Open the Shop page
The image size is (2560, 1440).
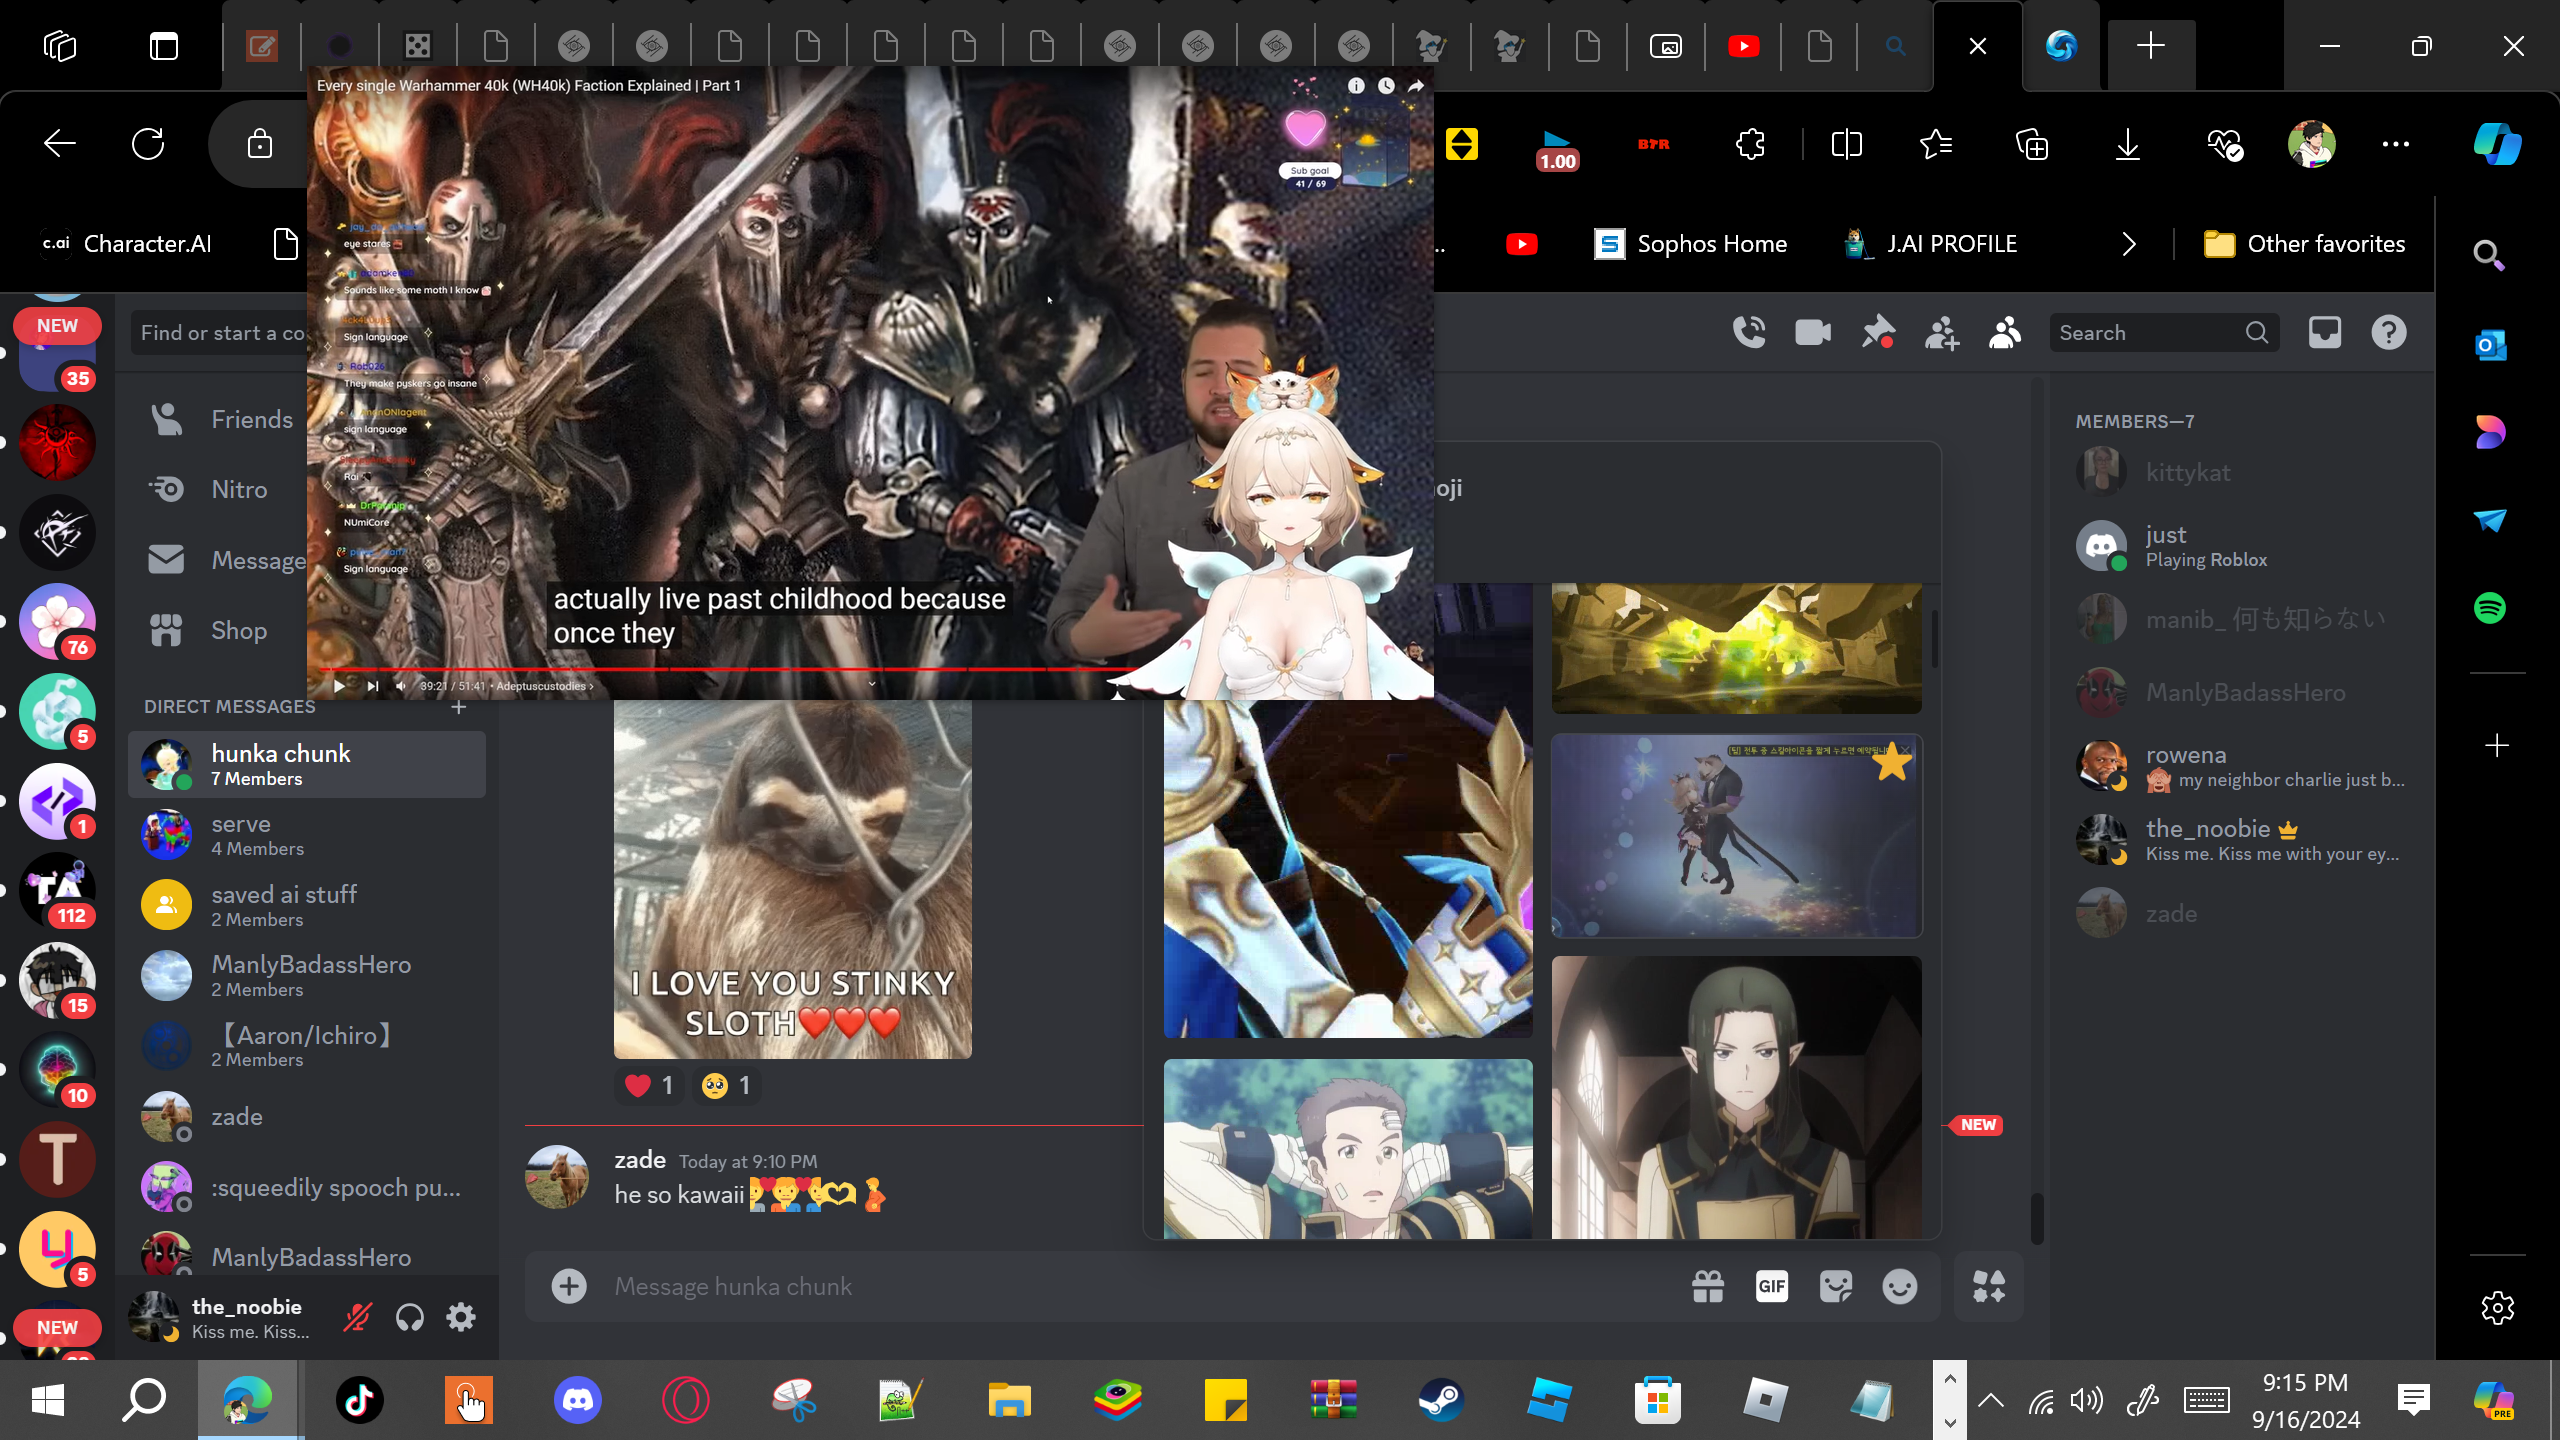point(220,631)
